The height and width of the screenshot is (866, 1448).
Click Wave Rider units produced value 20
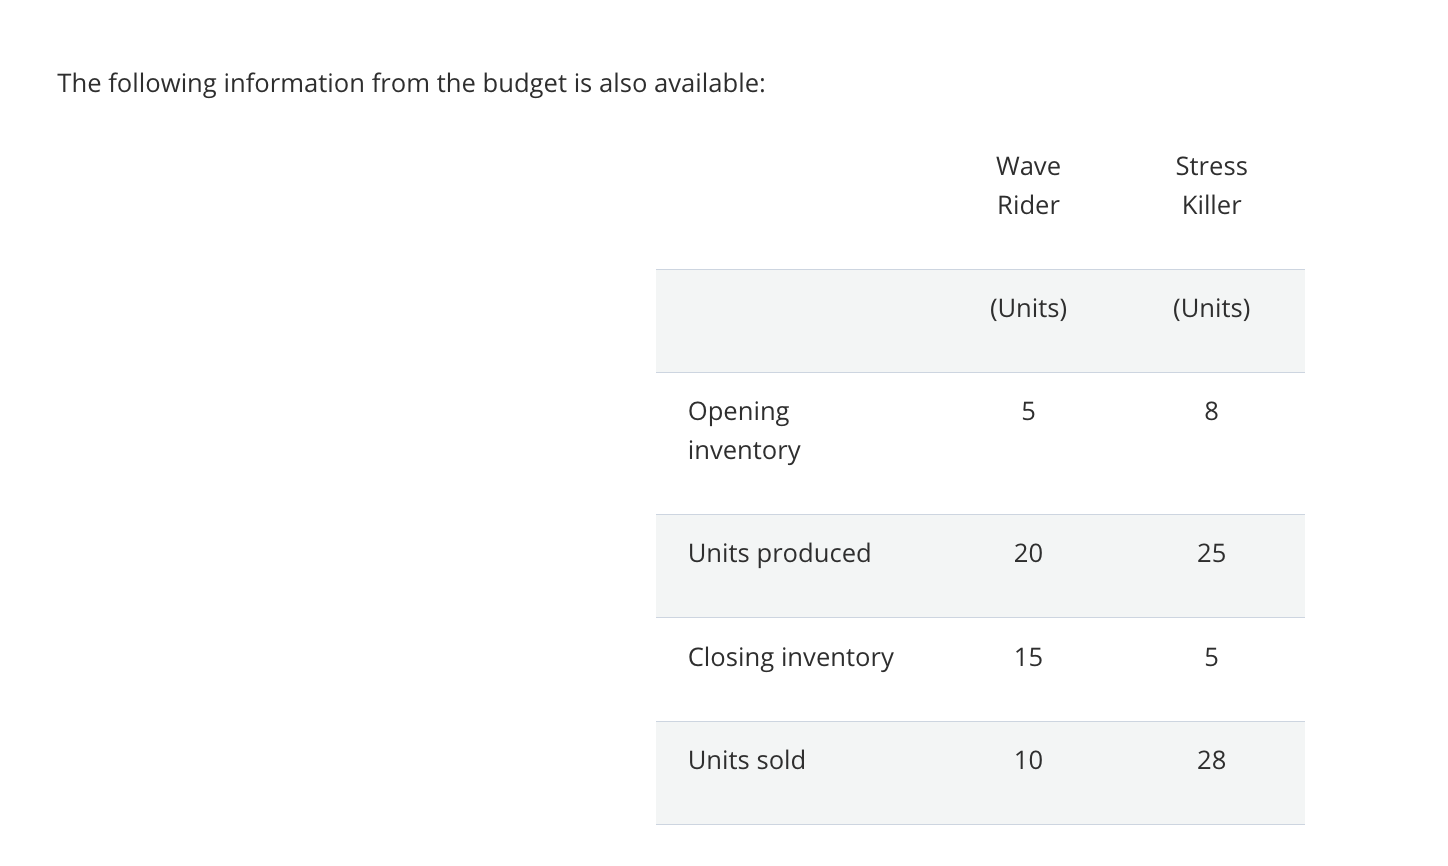point(1028,553)
